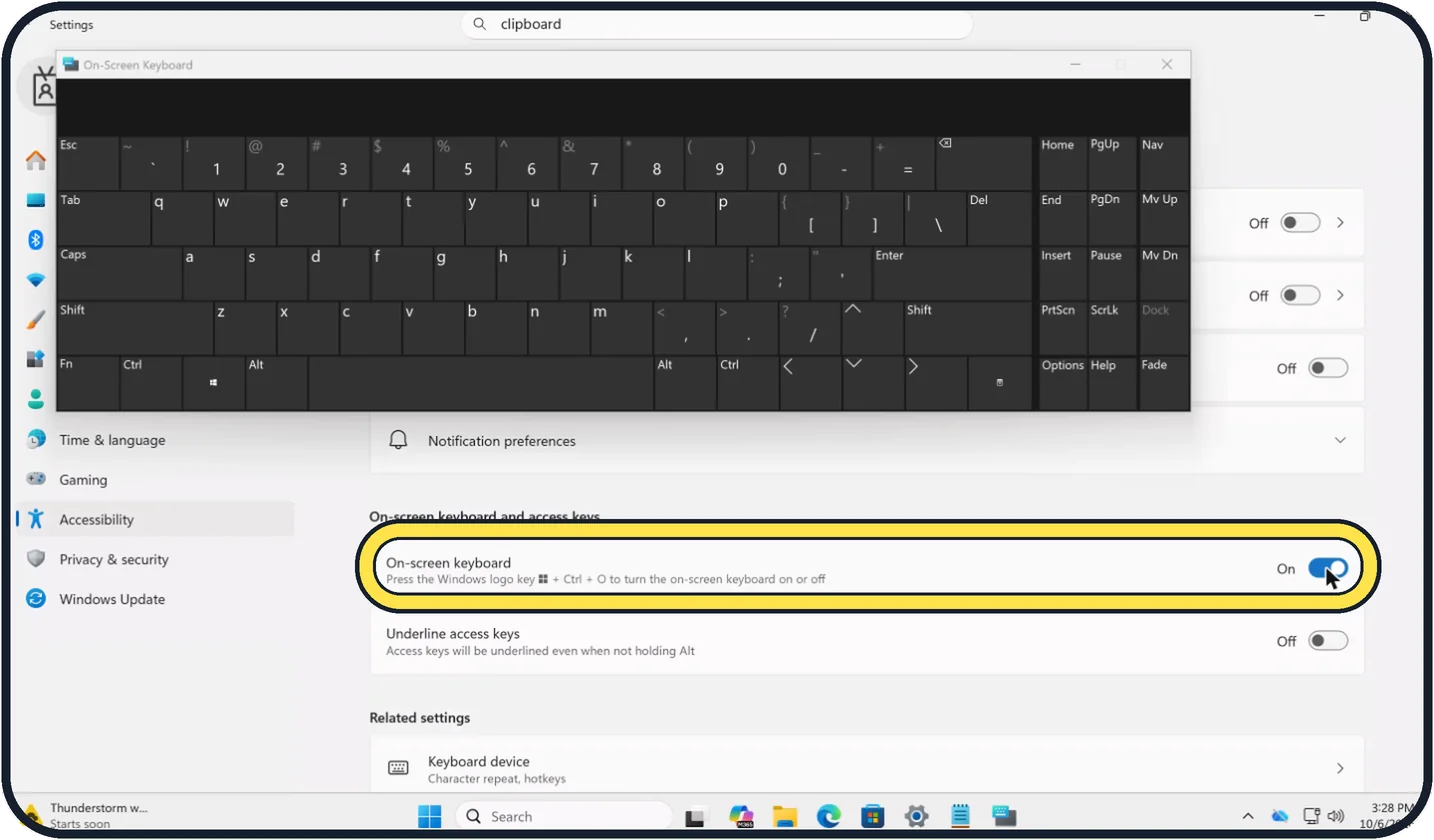Image resolution: width=1434 pixels, height=840 pixels.
Task: Tap the backspace key on the on-screen keyboard
Action: tap(983, 163)
